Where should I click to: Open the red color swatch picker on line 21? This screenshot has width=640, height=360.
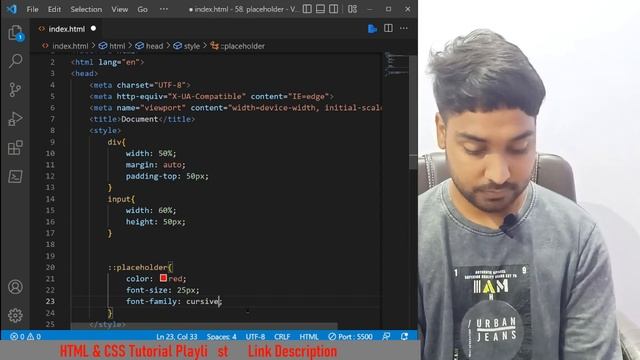[x=163, y=278]
